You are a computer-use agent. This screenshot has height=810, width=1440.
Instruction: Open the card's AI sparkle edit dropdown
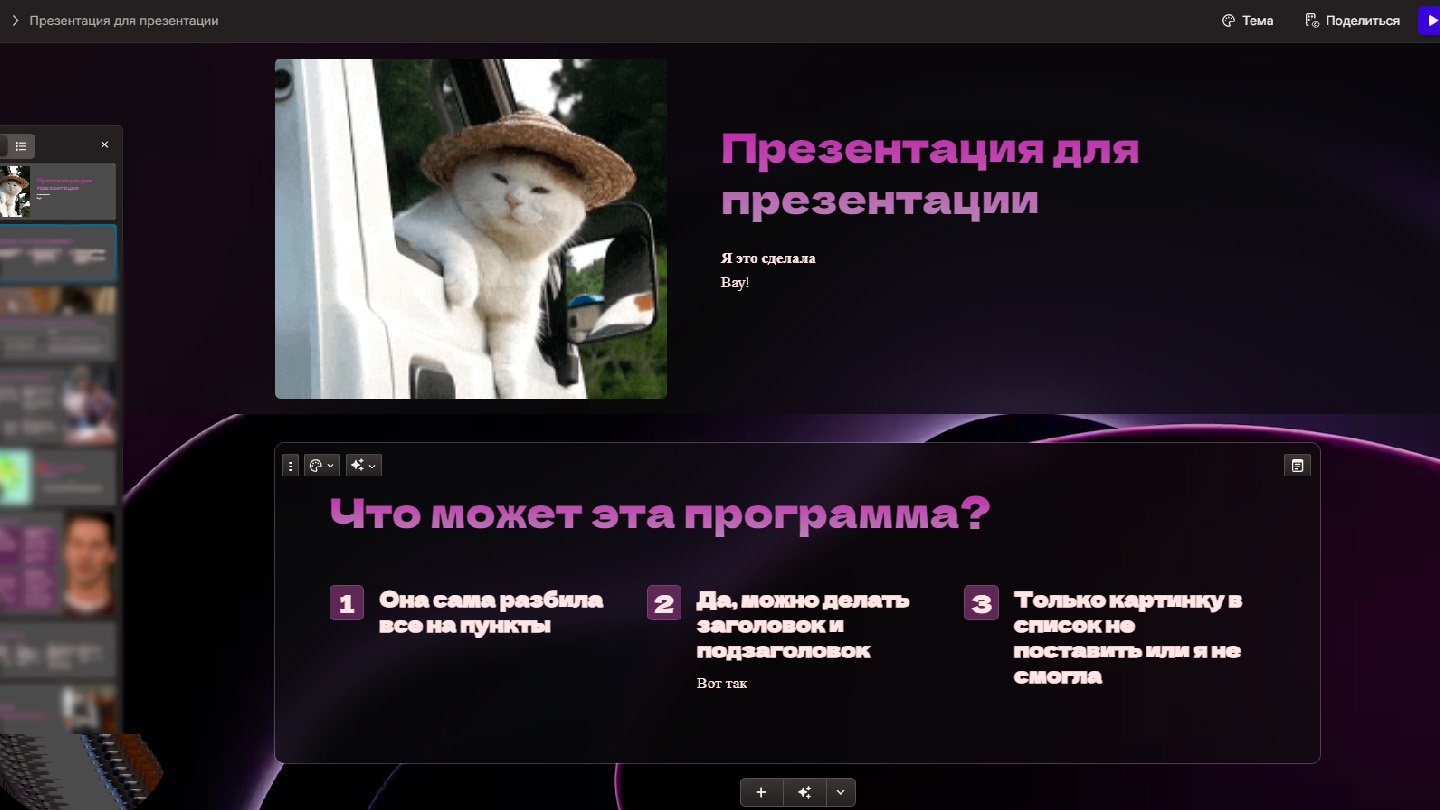pos(364,466)
